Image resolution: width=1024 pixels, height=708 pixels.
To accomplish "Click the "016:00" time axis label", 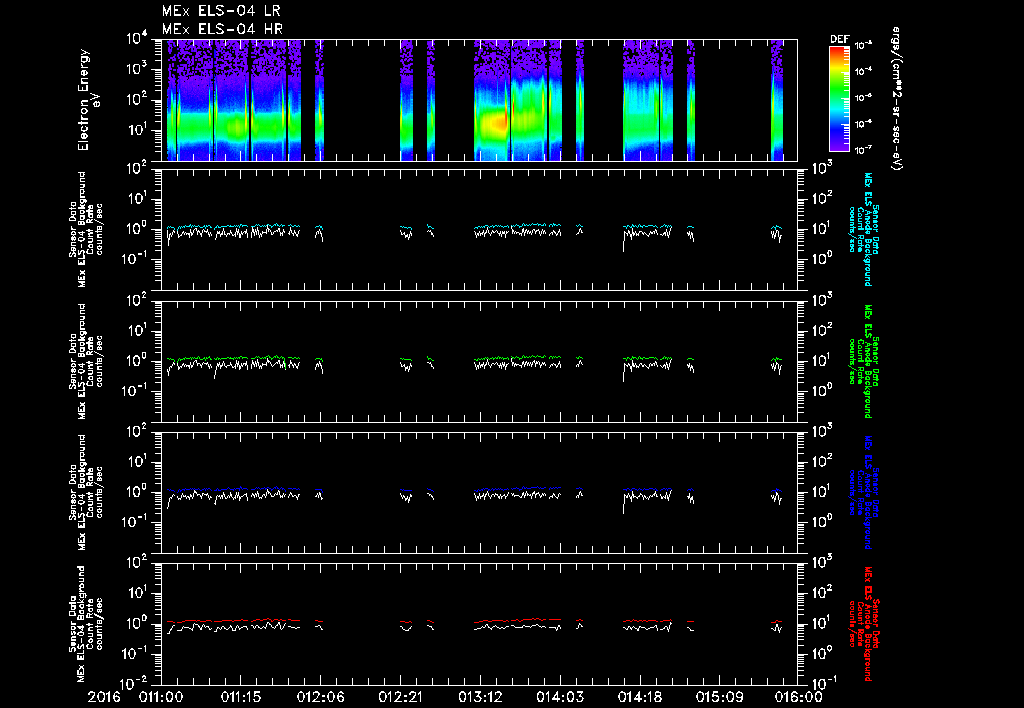I will (x=799, y=698).
